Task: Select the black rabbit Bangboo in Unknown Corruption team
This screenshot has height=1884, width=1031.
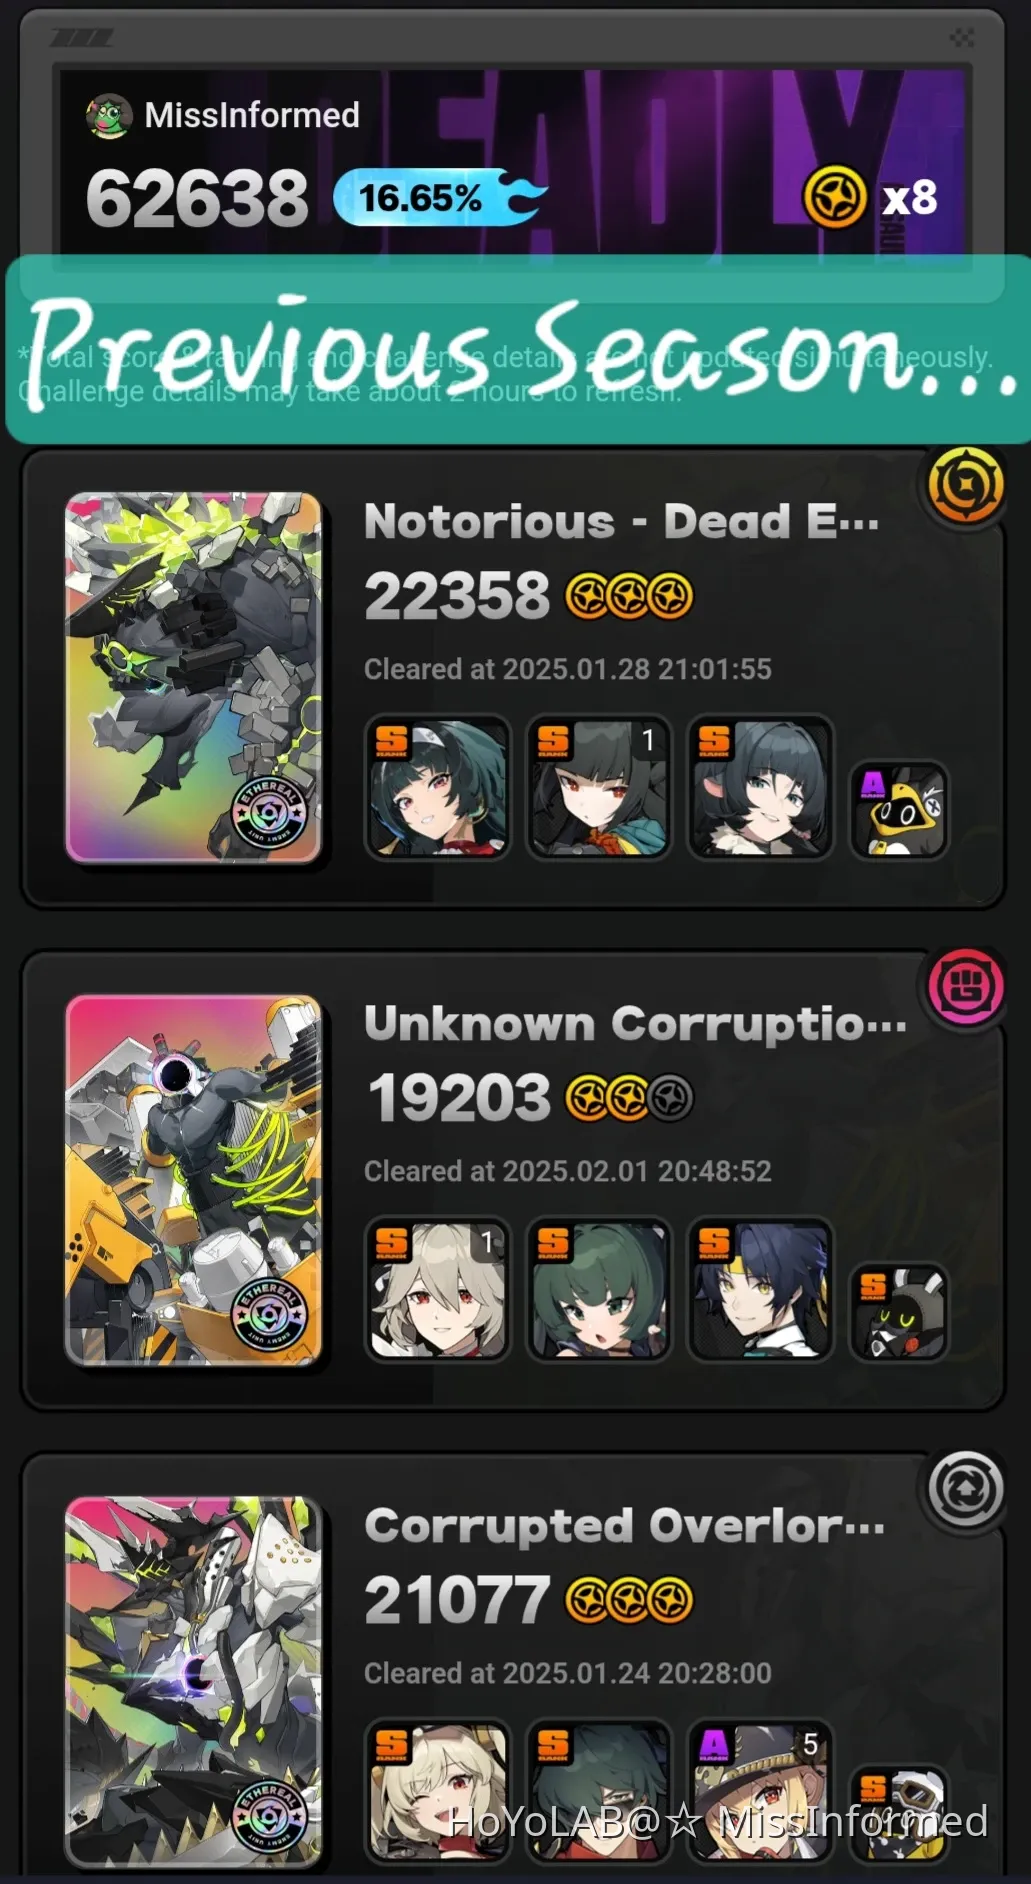Action: click(899, 1313)
